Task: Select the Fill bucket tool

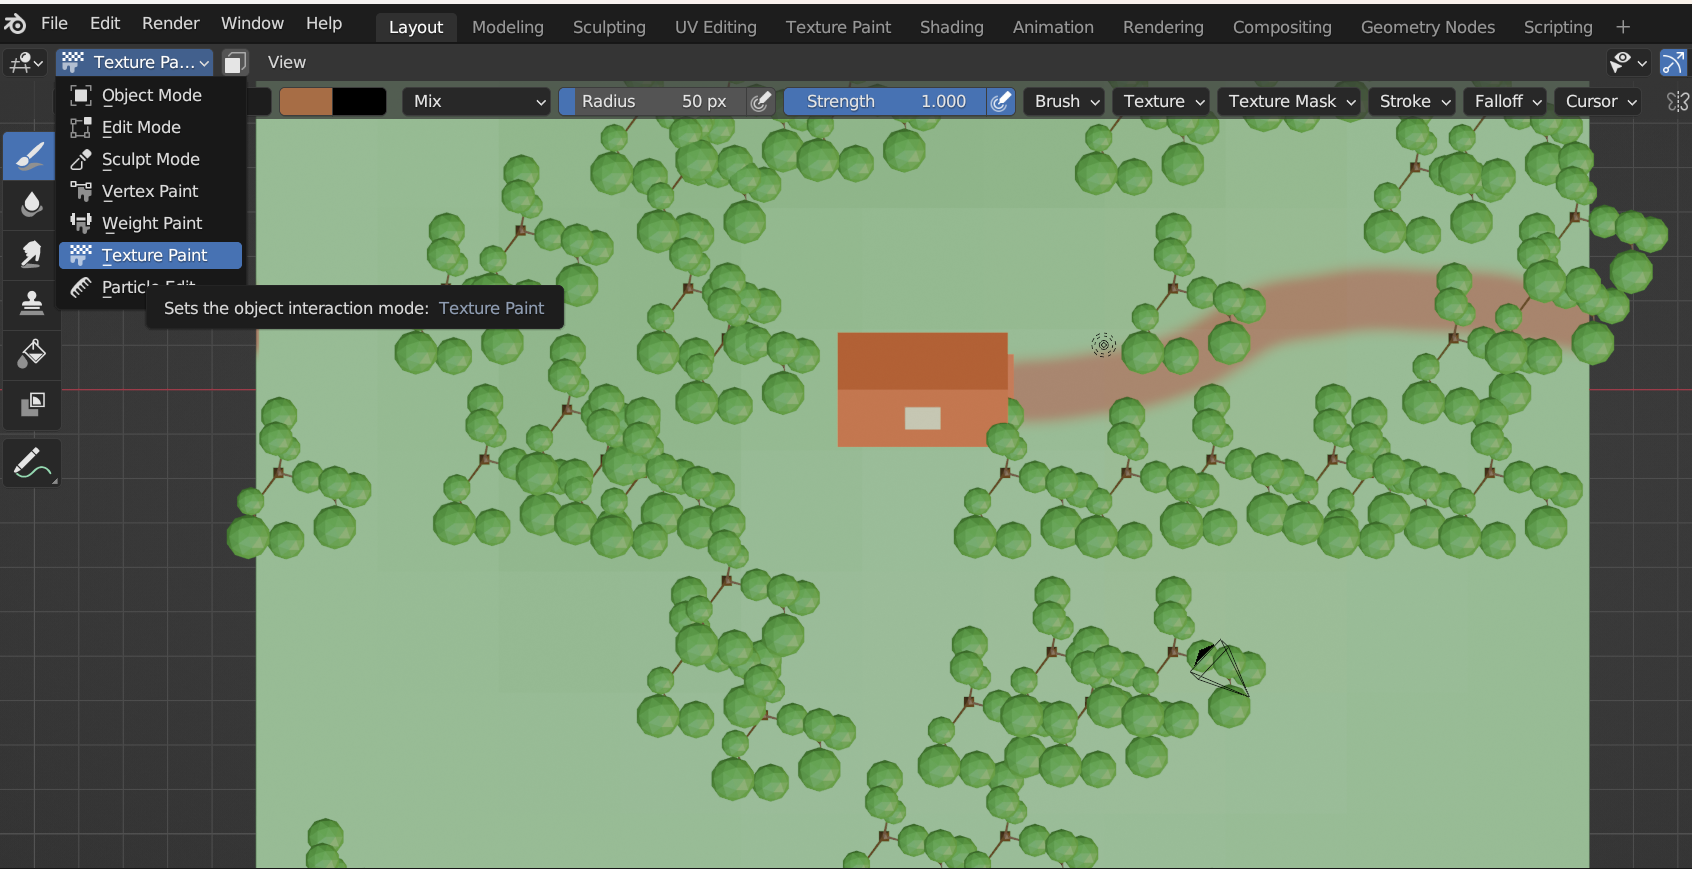Action: click(x=30, y=353)
